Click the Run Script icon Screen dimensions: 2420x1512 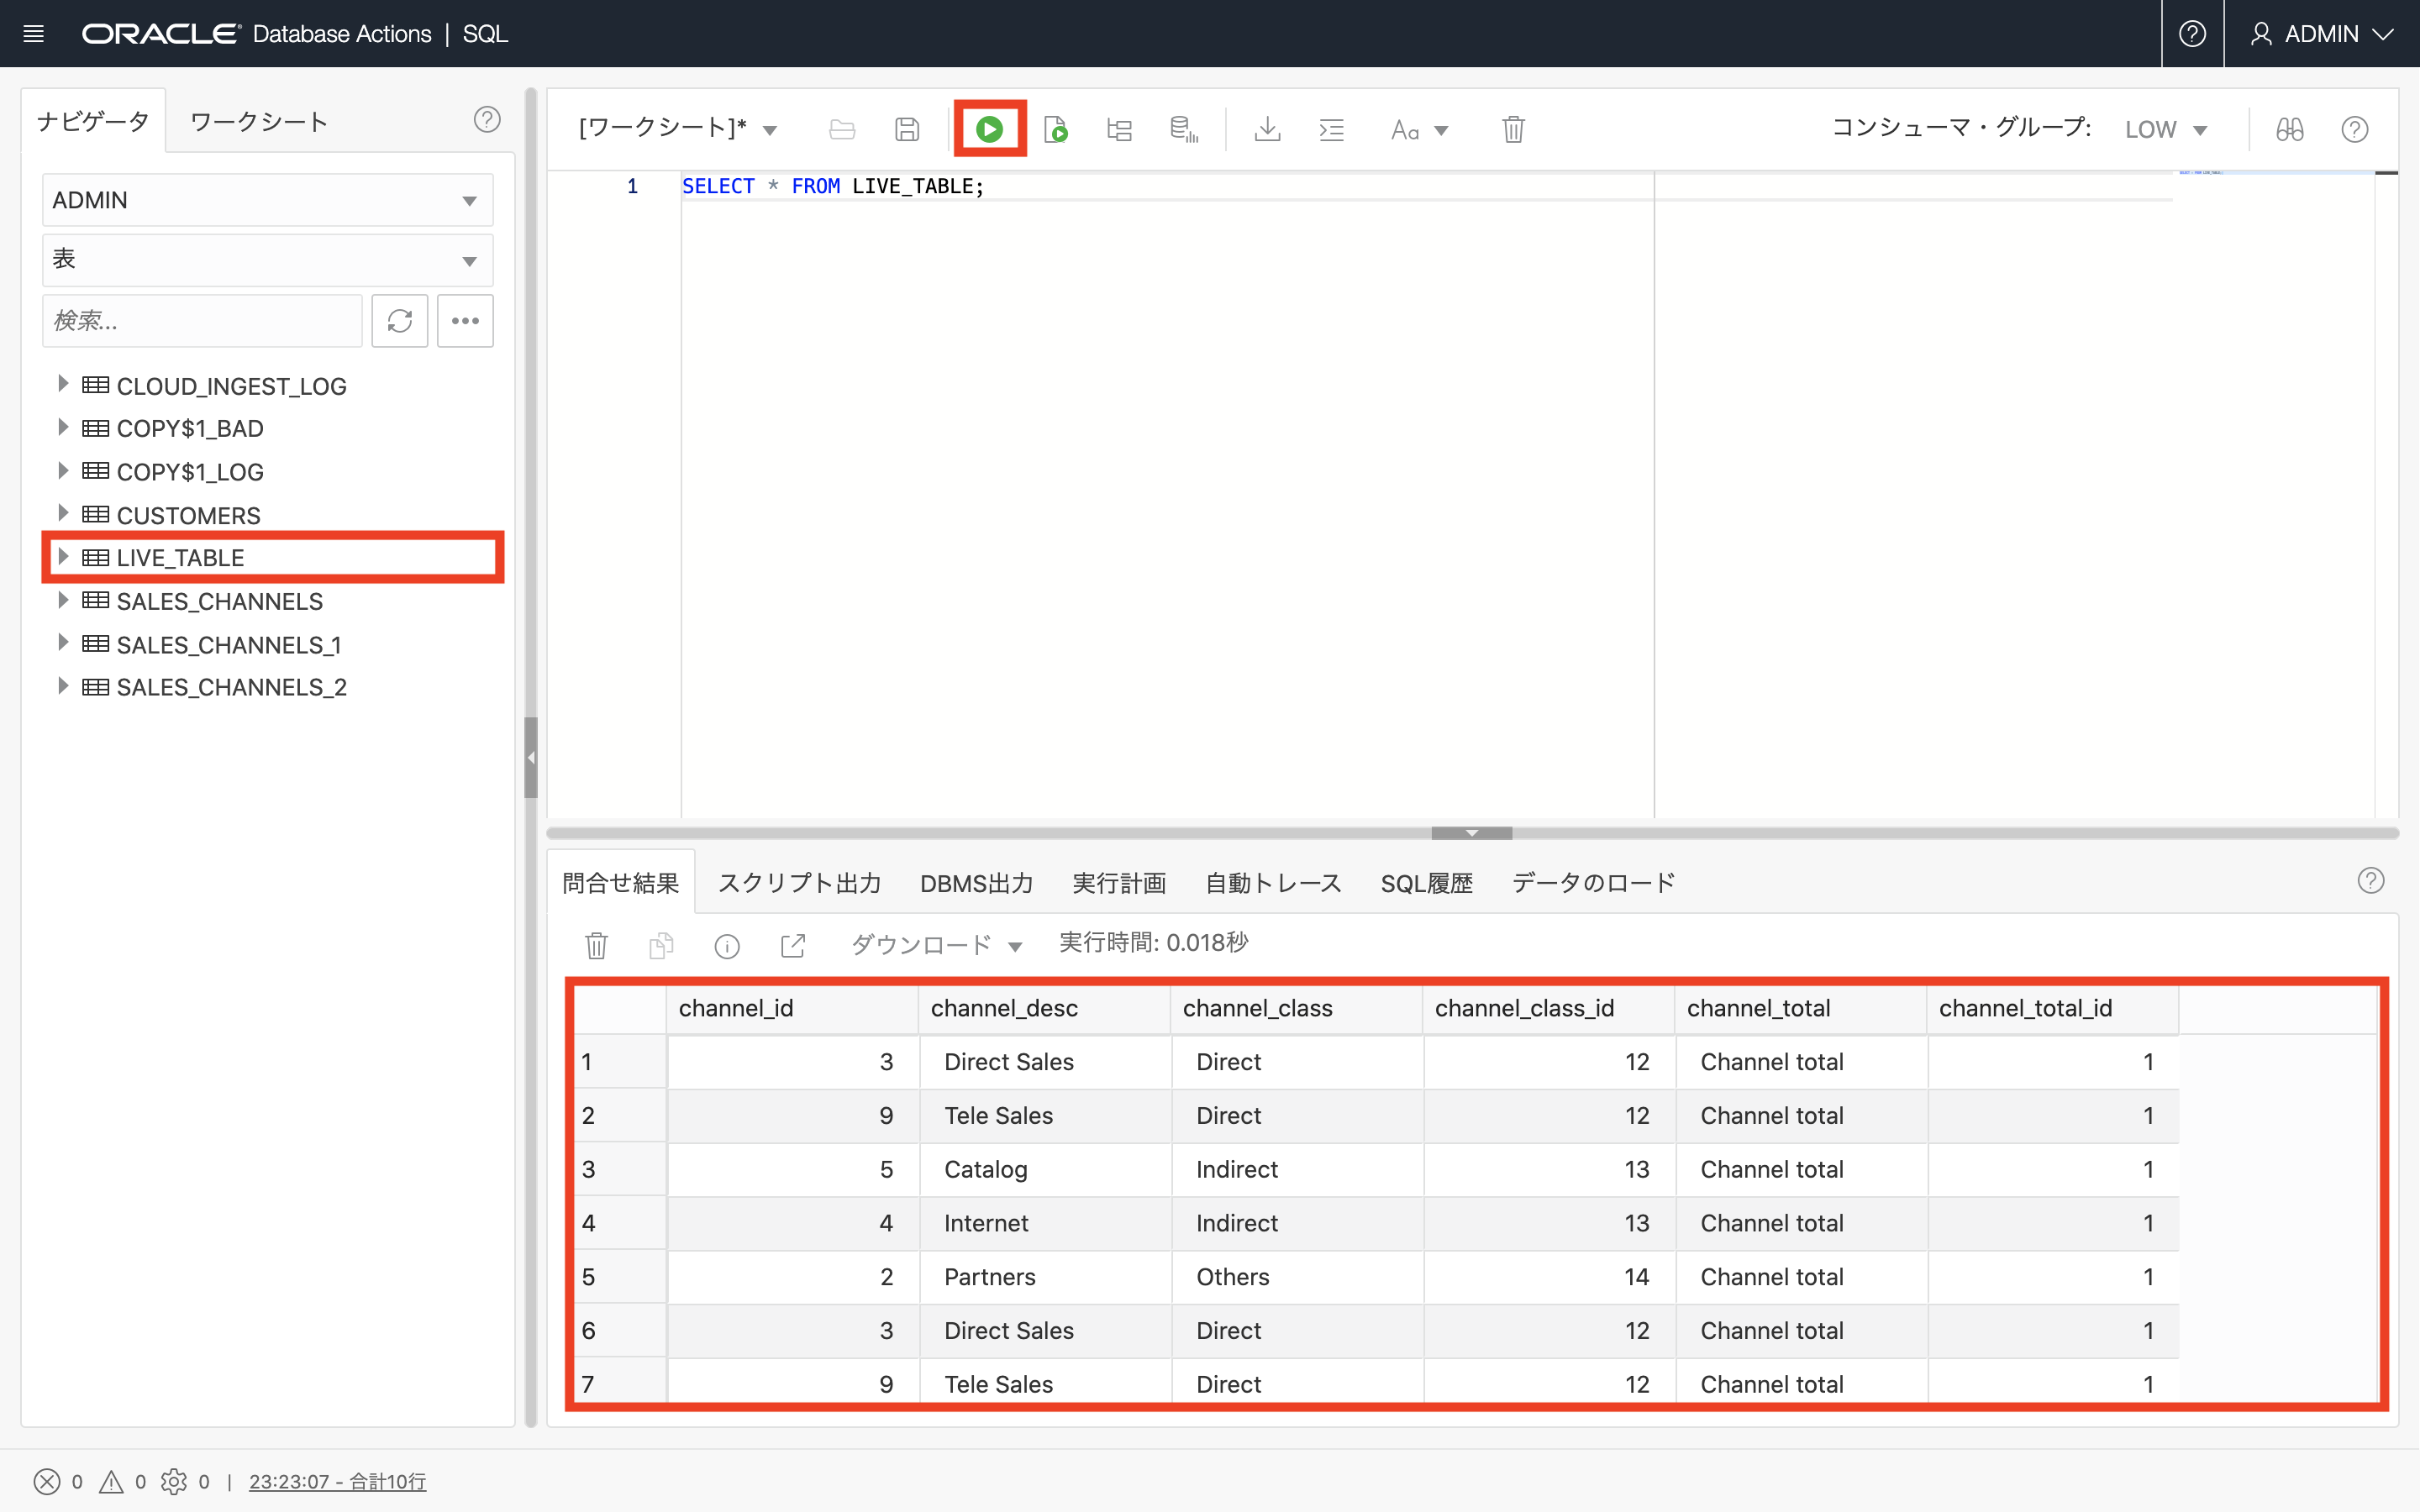click(1055, 129)
